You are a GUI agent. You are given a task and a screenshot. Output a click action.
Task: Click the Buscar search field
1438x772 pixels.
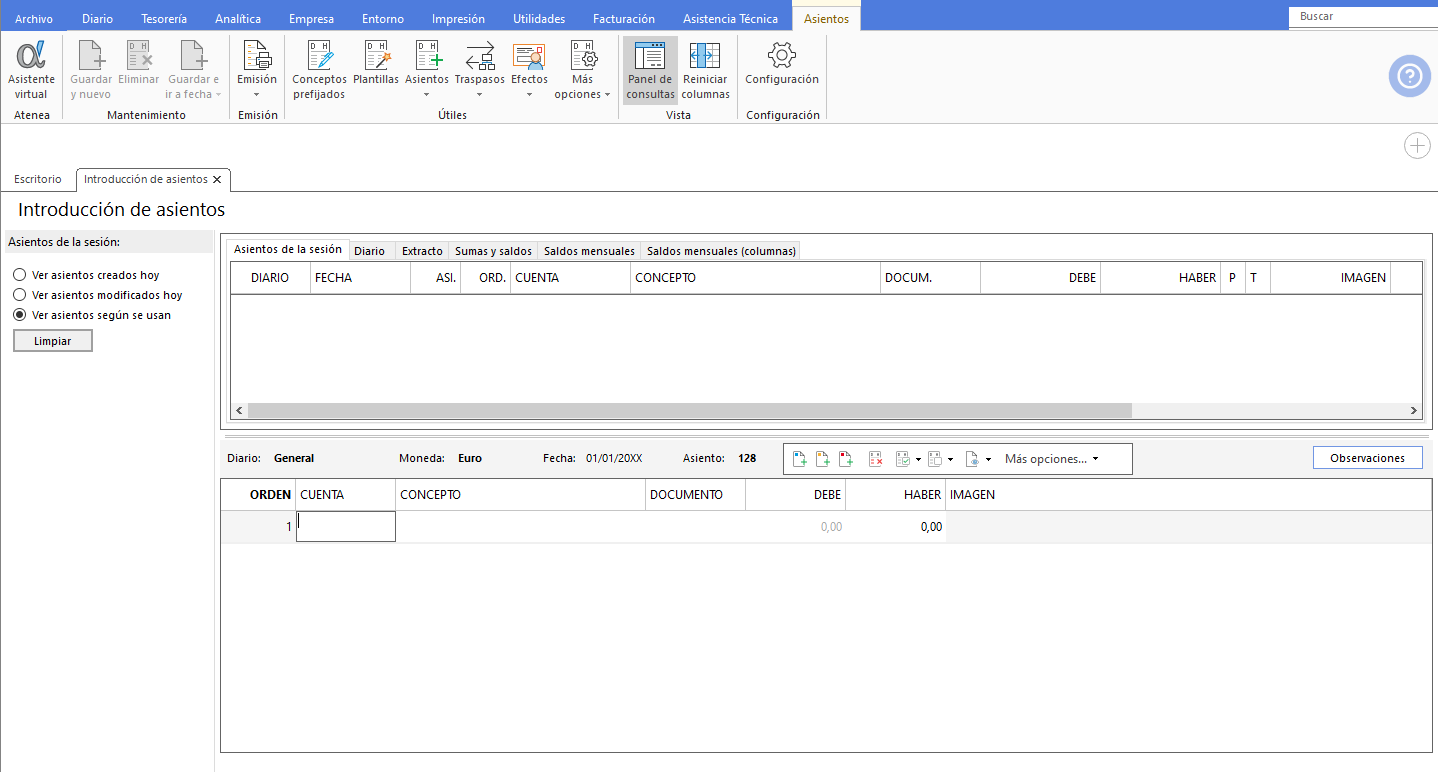pos(1362,17)
